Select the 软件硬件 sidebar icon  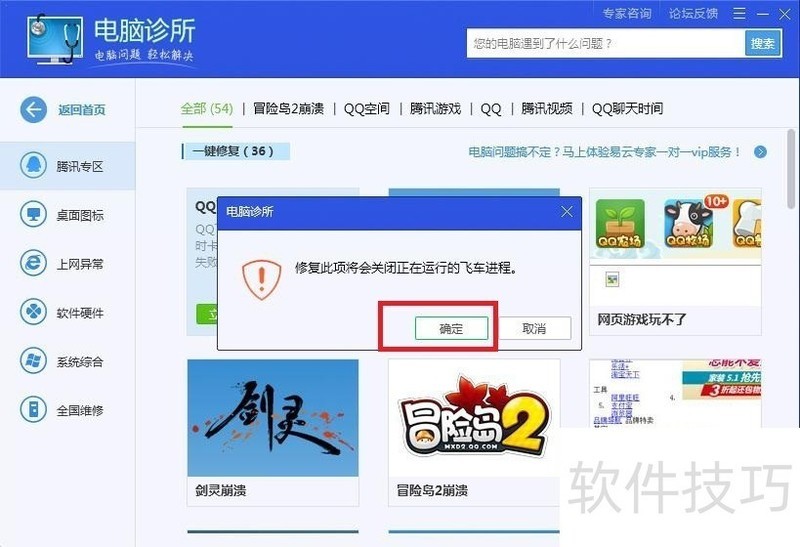[x=34, y=312]
